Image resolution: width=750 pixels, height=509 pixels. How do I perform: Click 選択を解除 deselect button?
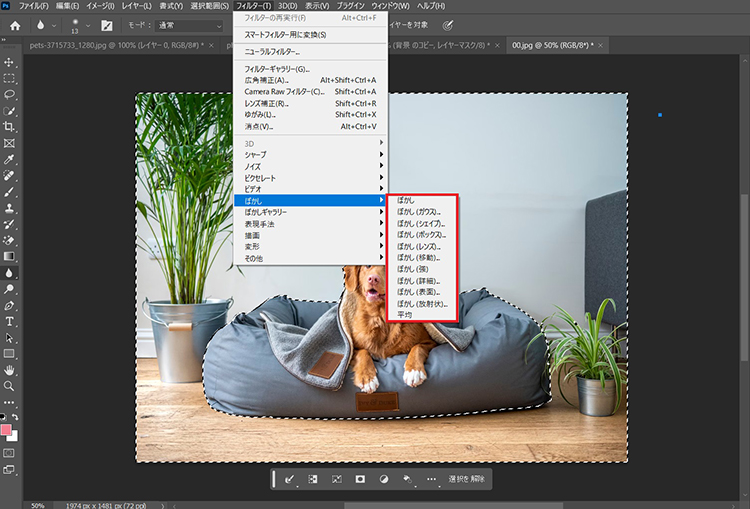click(466, 479)
